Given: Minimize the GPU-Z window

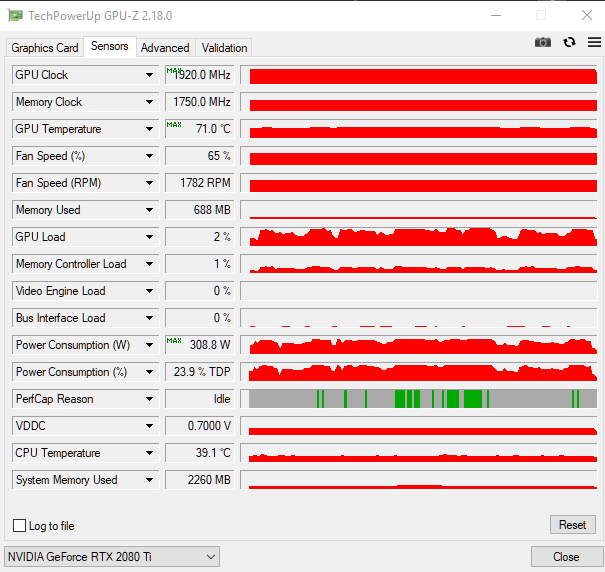Looking at the screenshot, I should coord(496,15).
